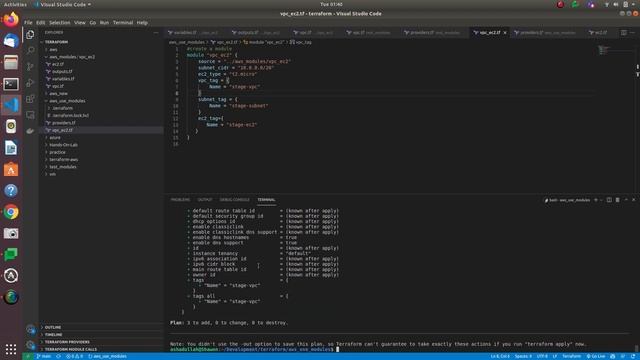The image size is (640, 360).
Task: Click the split editor icon in the tab bar
Action: coord(624,32)
